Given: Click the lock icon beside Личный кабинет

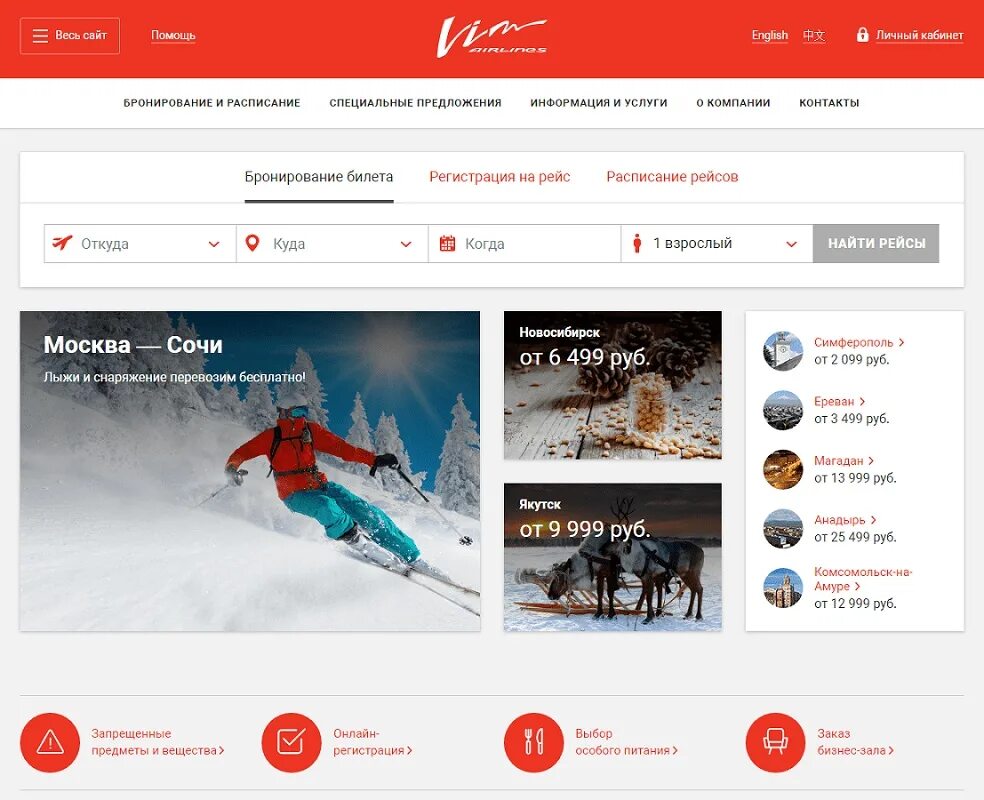Looking at the screenshot, I should (x=862, y=35).
